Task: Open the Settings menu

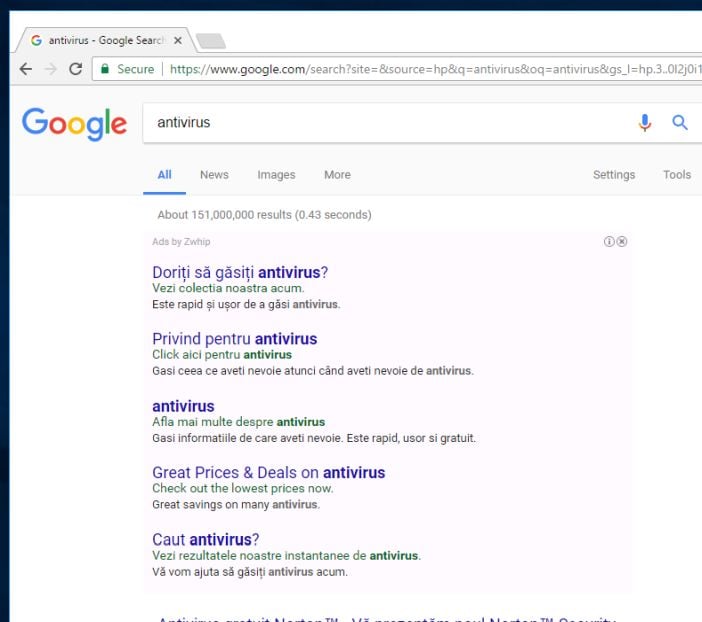Action: pos(614,175)
